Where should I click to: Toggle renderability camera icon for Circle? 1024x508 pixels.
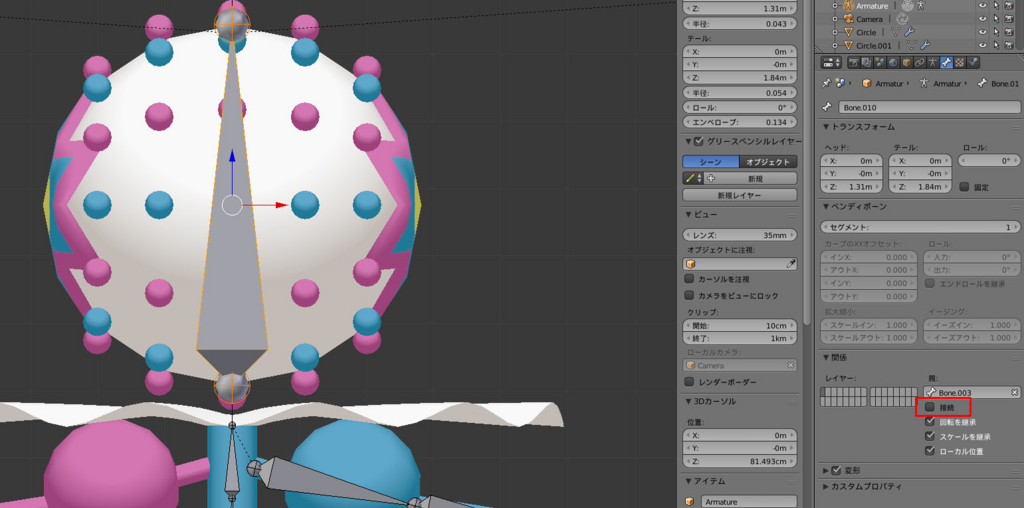[x=1009, y=32]
